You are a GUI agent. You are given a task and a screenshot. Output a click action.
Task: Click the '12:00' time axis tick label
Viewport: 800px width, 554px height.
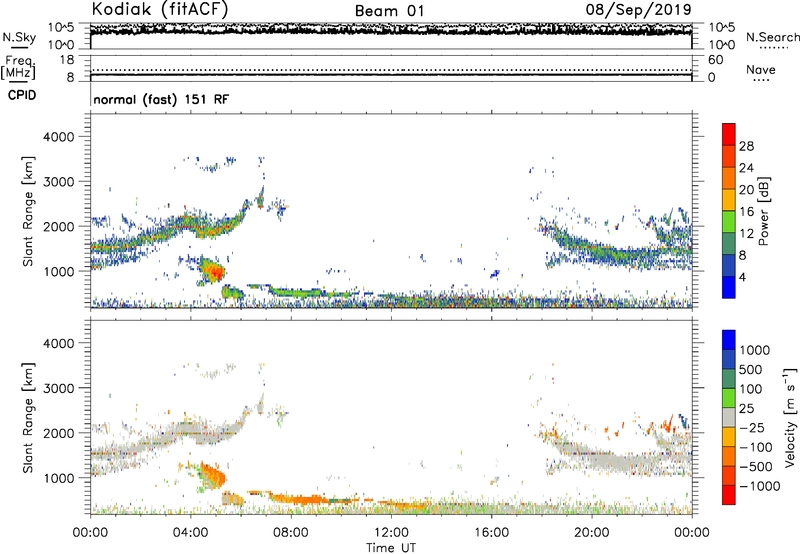391,533
